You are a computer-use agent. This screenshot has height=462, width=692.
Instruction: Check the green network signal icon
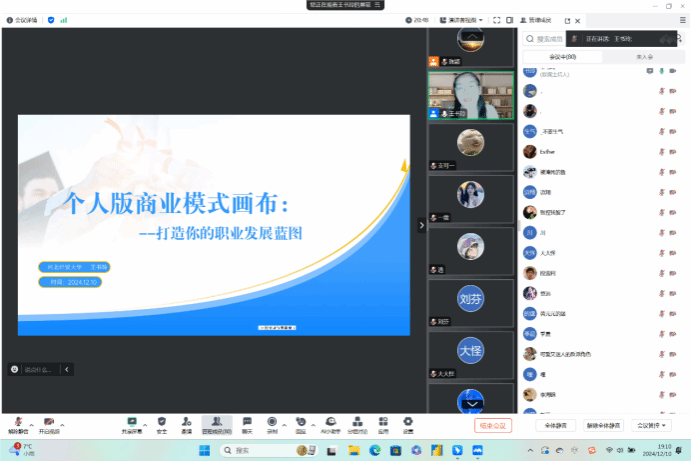[64, 20]
